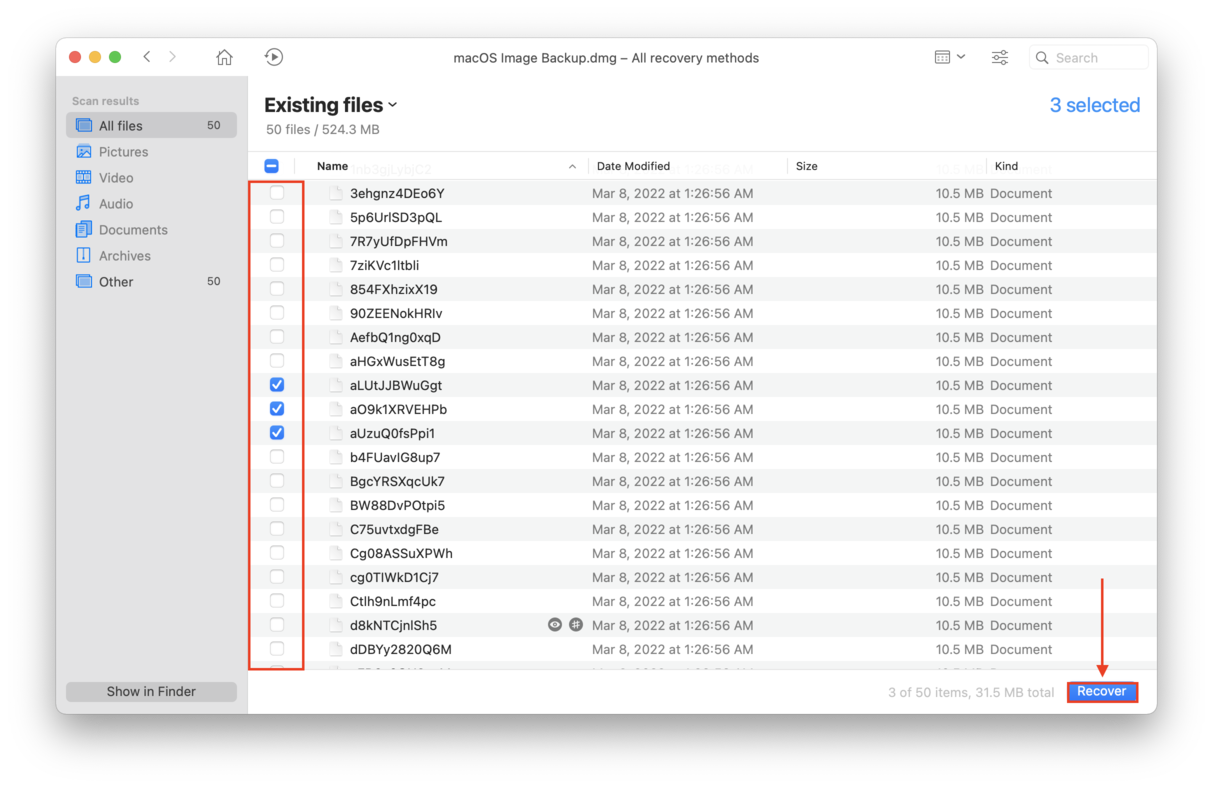Sort by the Name column

click(x=332, y=166)
